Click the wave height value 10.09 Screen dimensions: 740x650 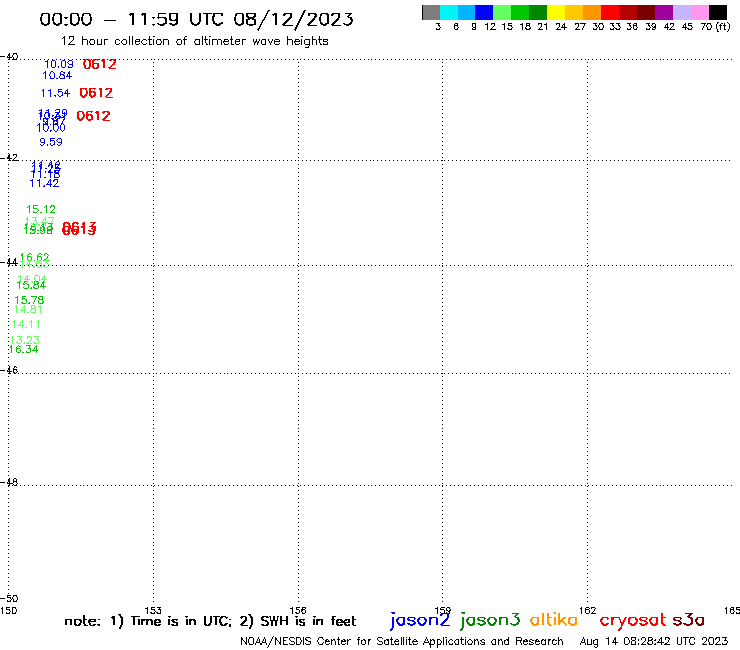coord(59,64)
